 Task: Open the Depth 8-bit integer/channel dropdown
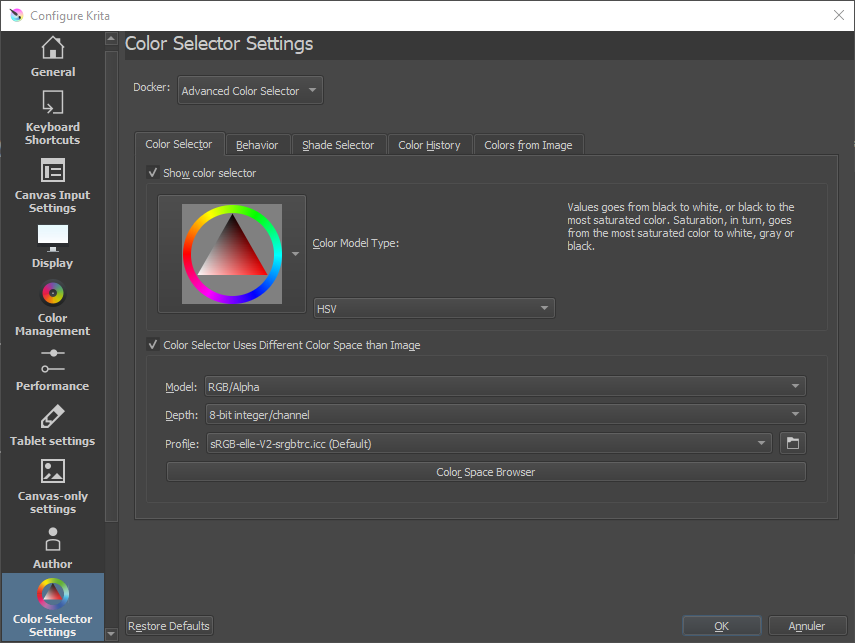coord(504,414)
